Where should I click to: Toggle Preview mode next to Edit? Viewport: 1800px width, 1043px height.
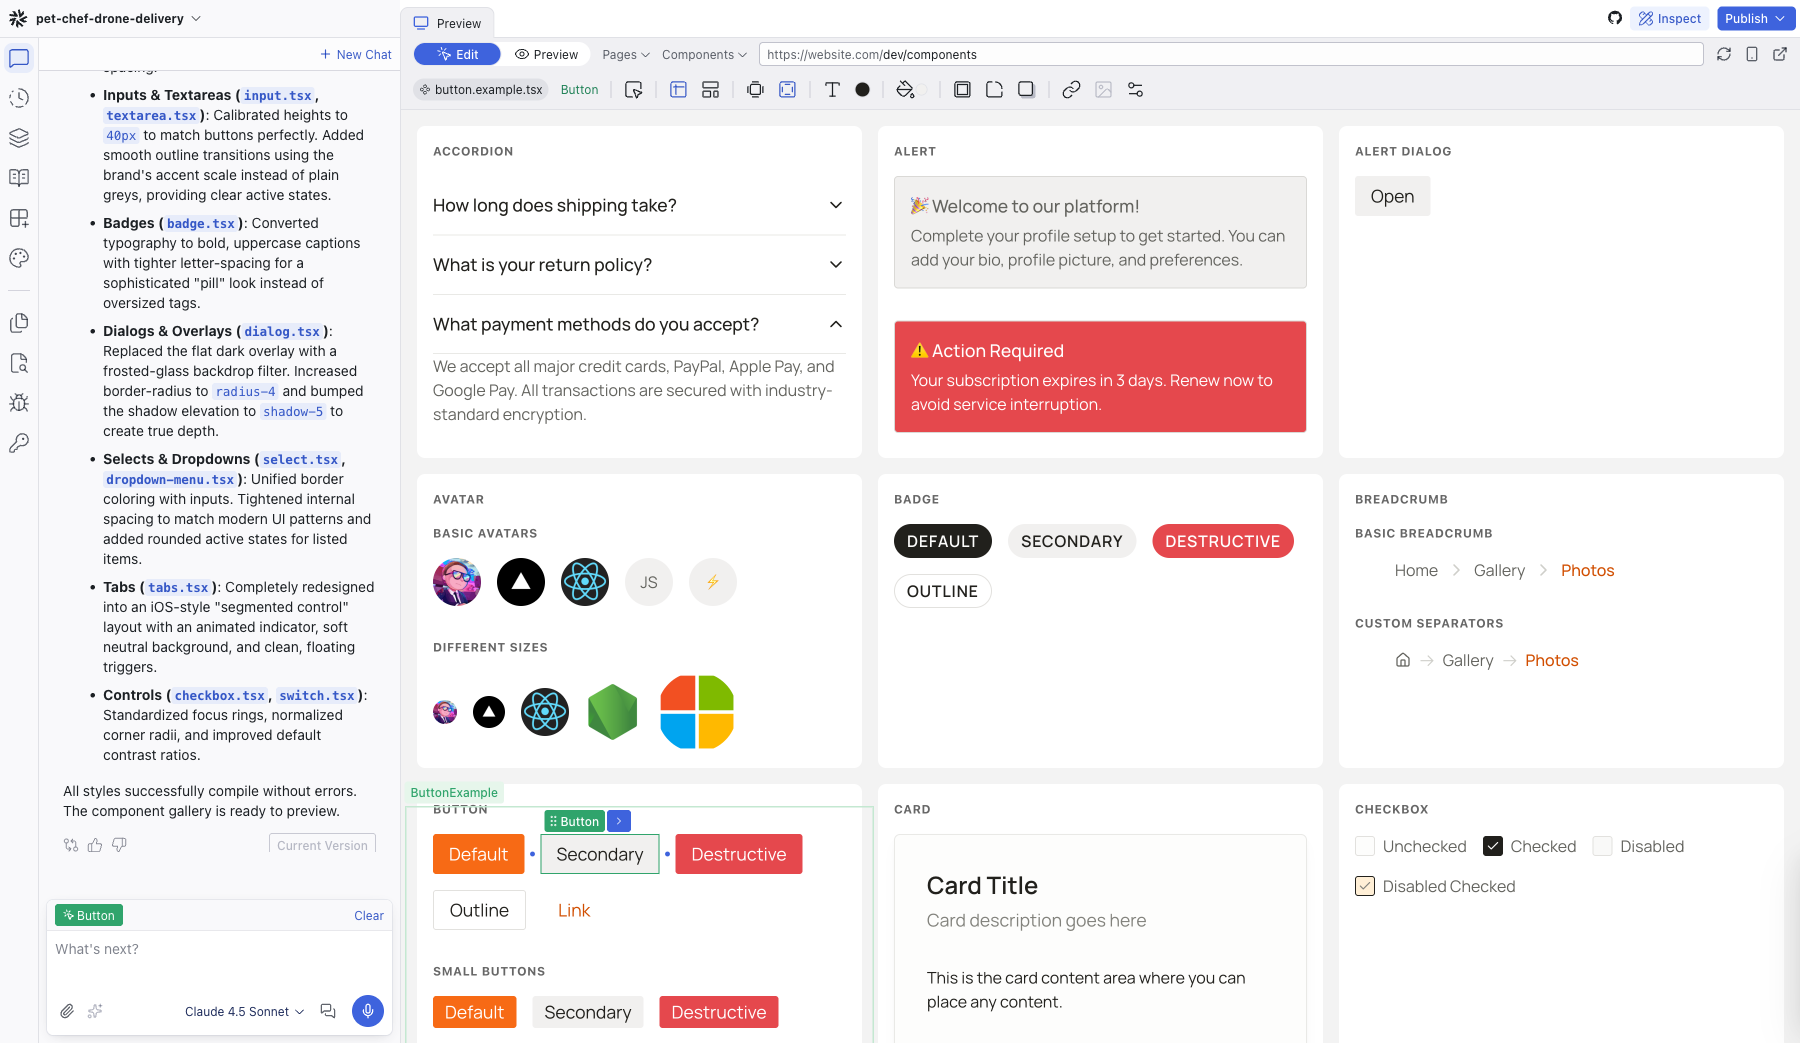[547, 55]
